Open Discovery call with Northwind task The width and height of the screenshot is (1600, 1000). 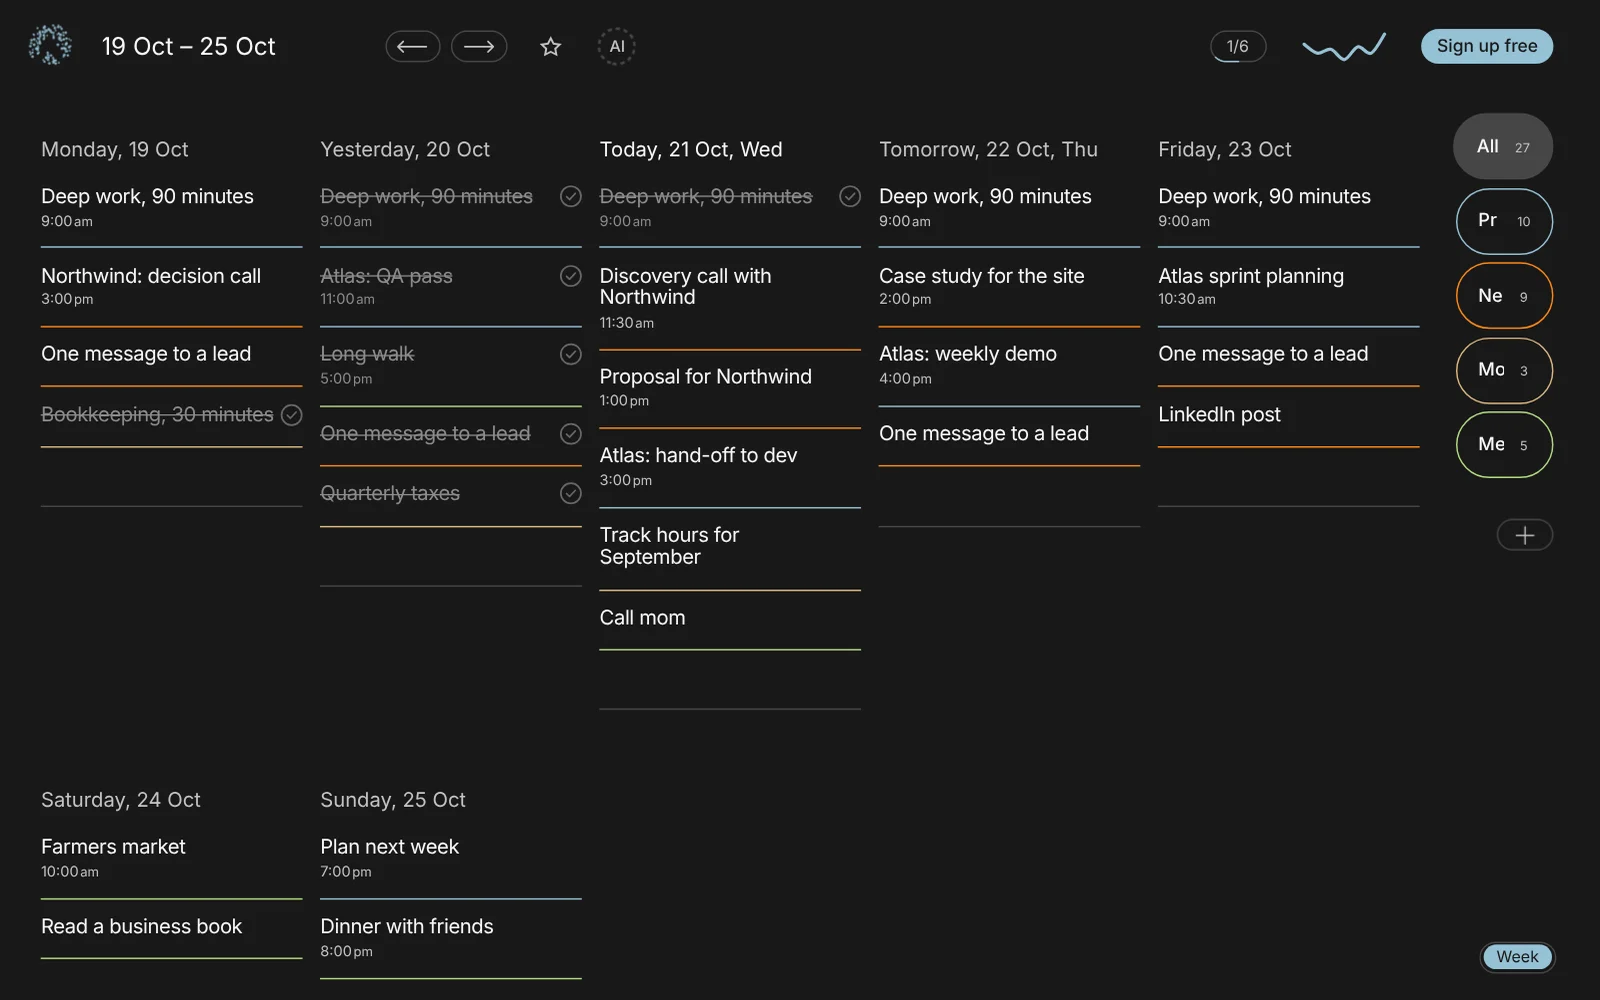click(730, 298)
